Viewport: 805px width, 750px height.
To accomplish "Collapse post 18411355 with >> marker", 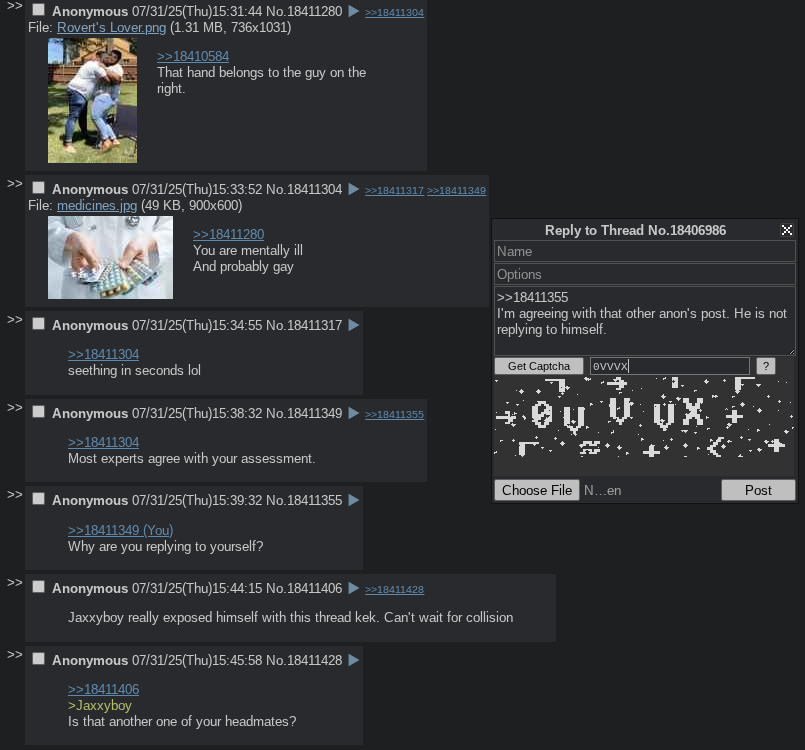I will tap(15, 495).
